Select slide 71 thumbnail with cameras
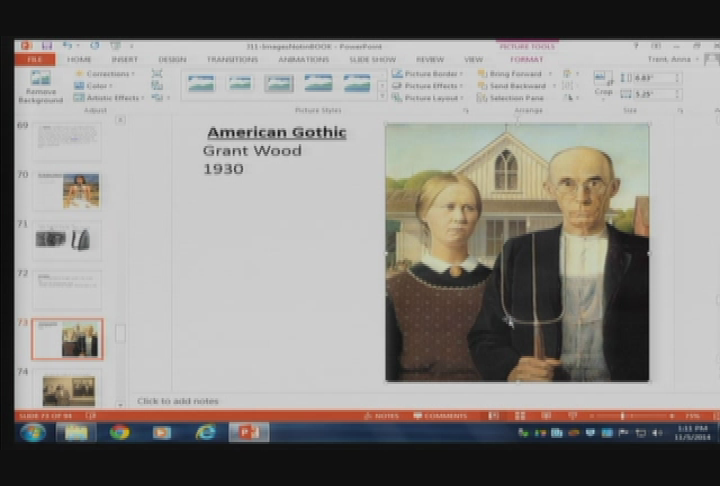This screenshot has height=486, width=720. (67, 240)
